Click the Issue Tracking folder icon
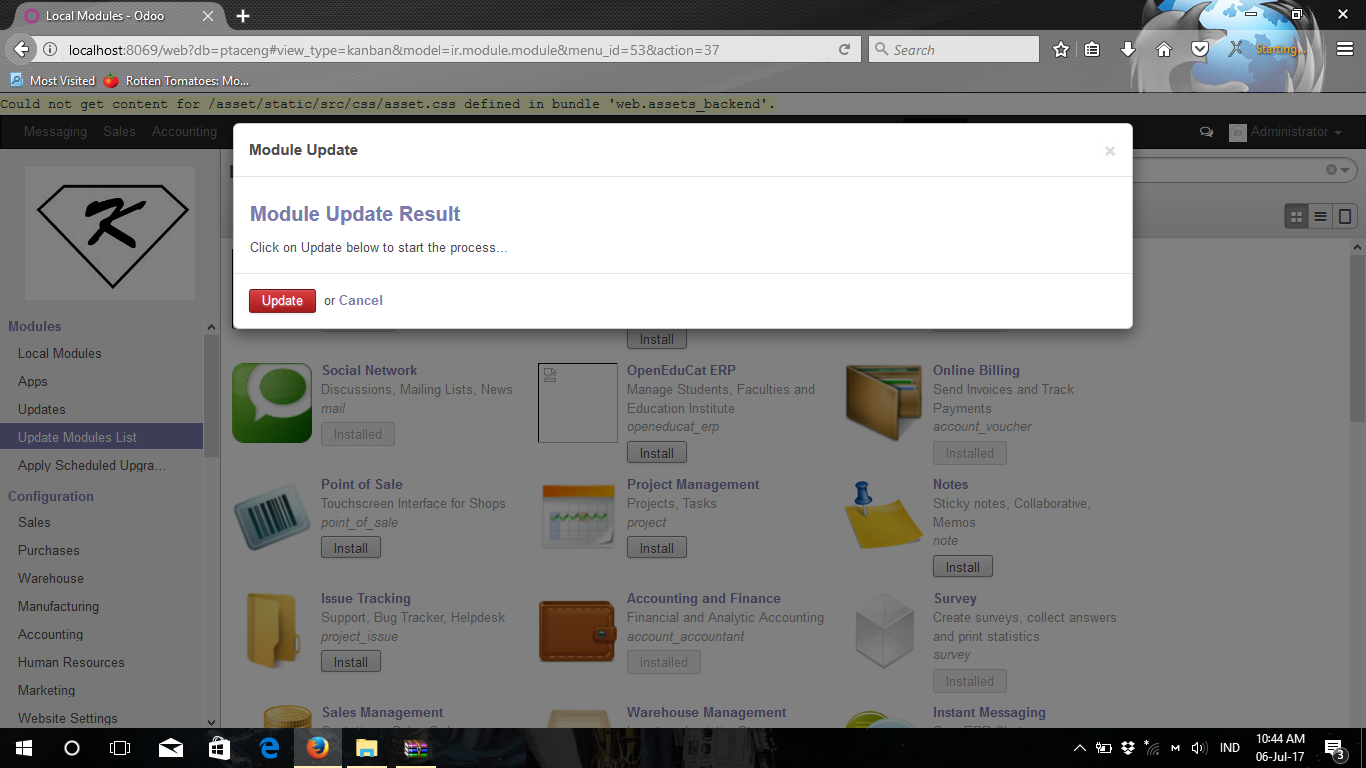Screen dimensions: 1366x768 [x=272, y=631]
